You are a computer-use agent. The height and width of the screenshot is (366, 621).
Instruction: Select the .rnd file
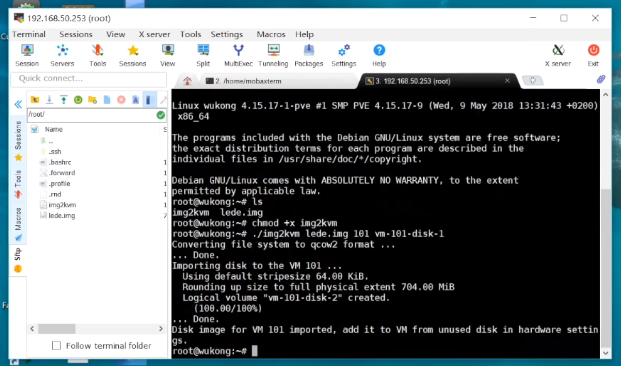click(x=55, y=194)
